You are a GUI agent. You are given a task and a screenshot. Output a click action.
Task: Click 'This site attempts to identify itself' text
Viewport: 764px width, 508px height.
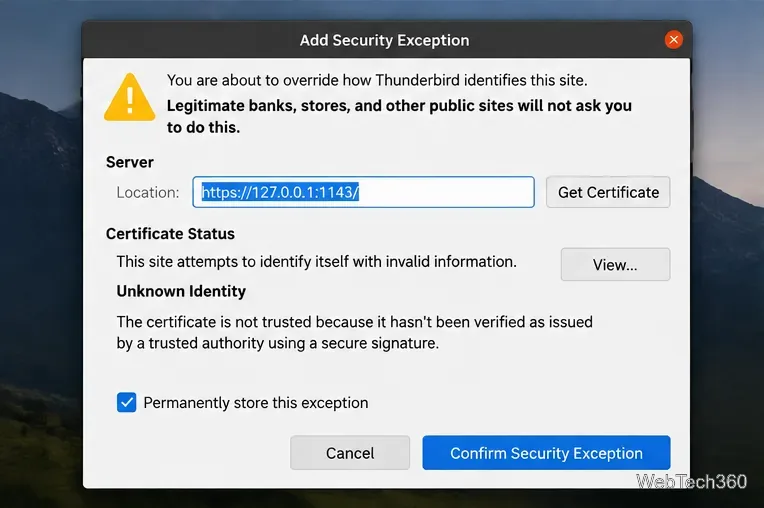(x=316, y=262)
